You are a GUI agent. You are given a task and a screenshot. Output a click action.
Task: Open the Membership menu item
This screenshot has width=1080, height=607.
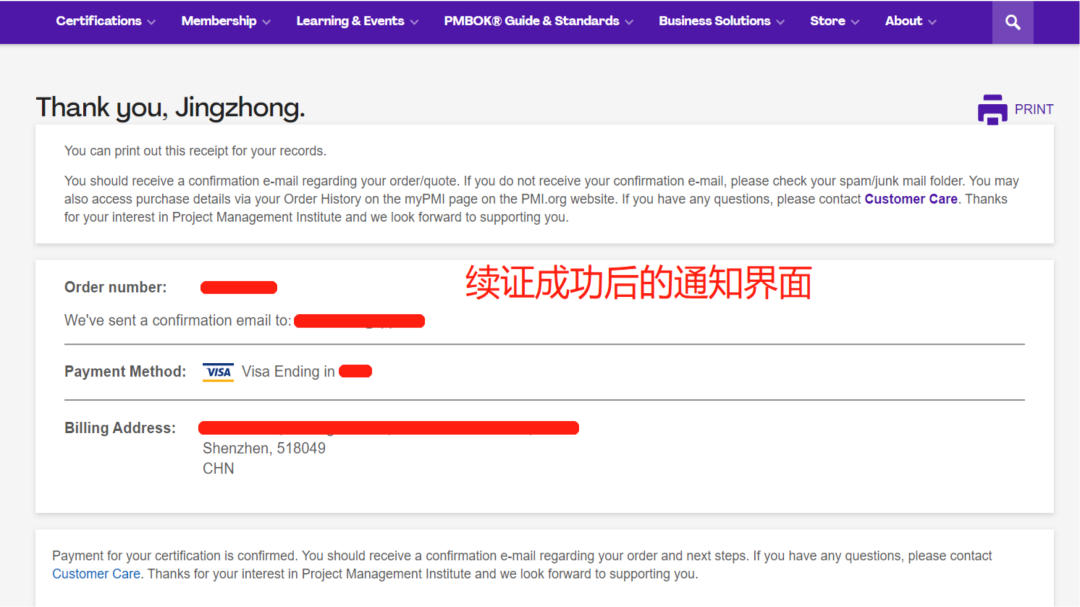[218, 21]
